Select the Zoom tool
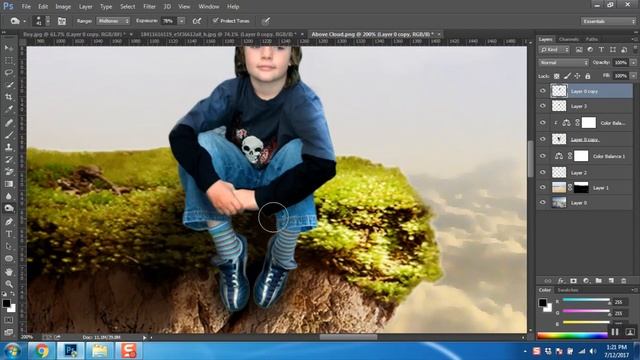This screenshot has width=640, height=360. point(9,284)
